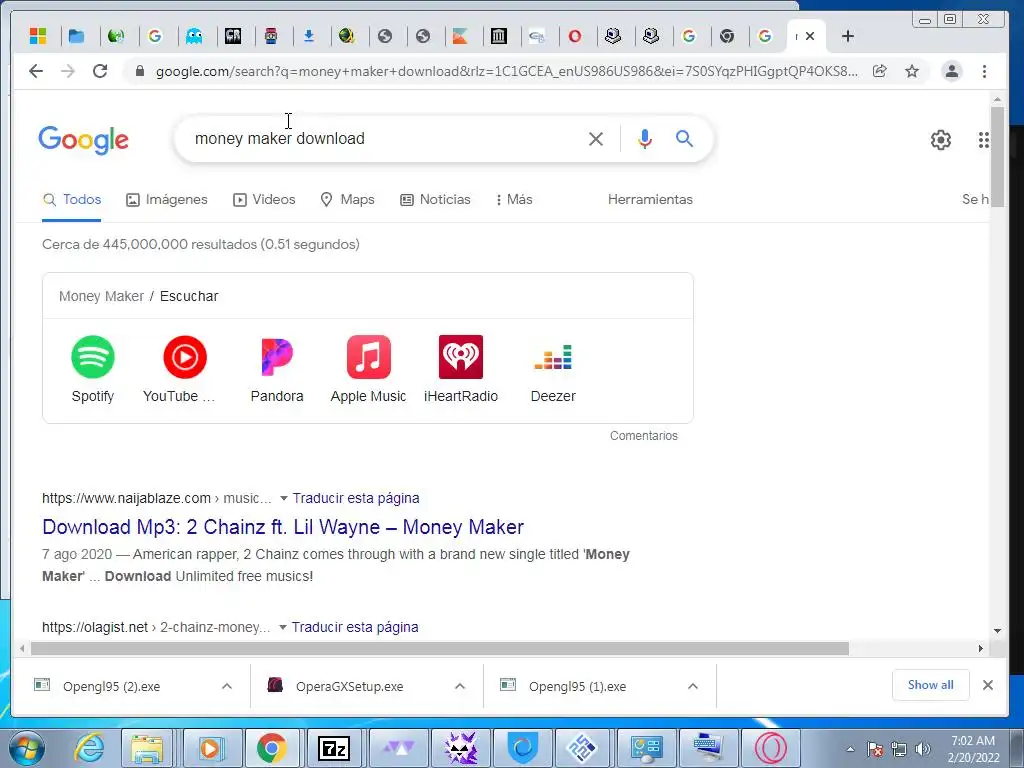Image resolution: width=1024 pixels, height=768 pixels.
Task: Expand options for Opengl95 (1).exe
Action: [x=693, y=686]
